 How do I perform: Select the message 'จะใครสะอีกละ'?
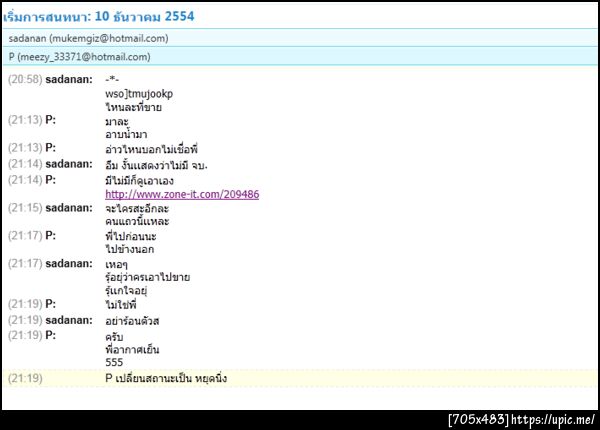click(x=137, y=208)
